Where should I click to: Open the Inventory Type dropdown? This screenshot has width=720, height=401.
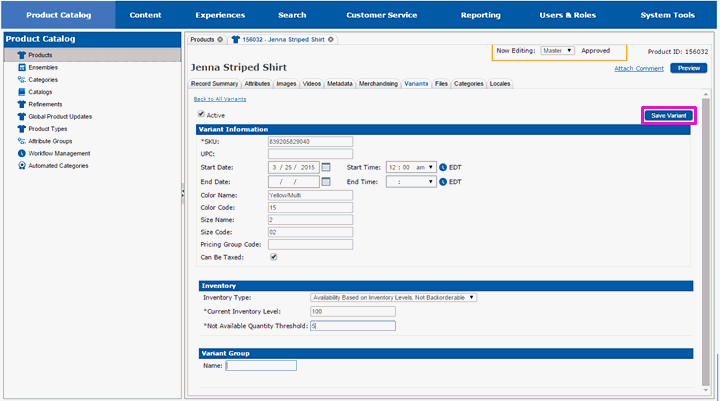point(394,298)
